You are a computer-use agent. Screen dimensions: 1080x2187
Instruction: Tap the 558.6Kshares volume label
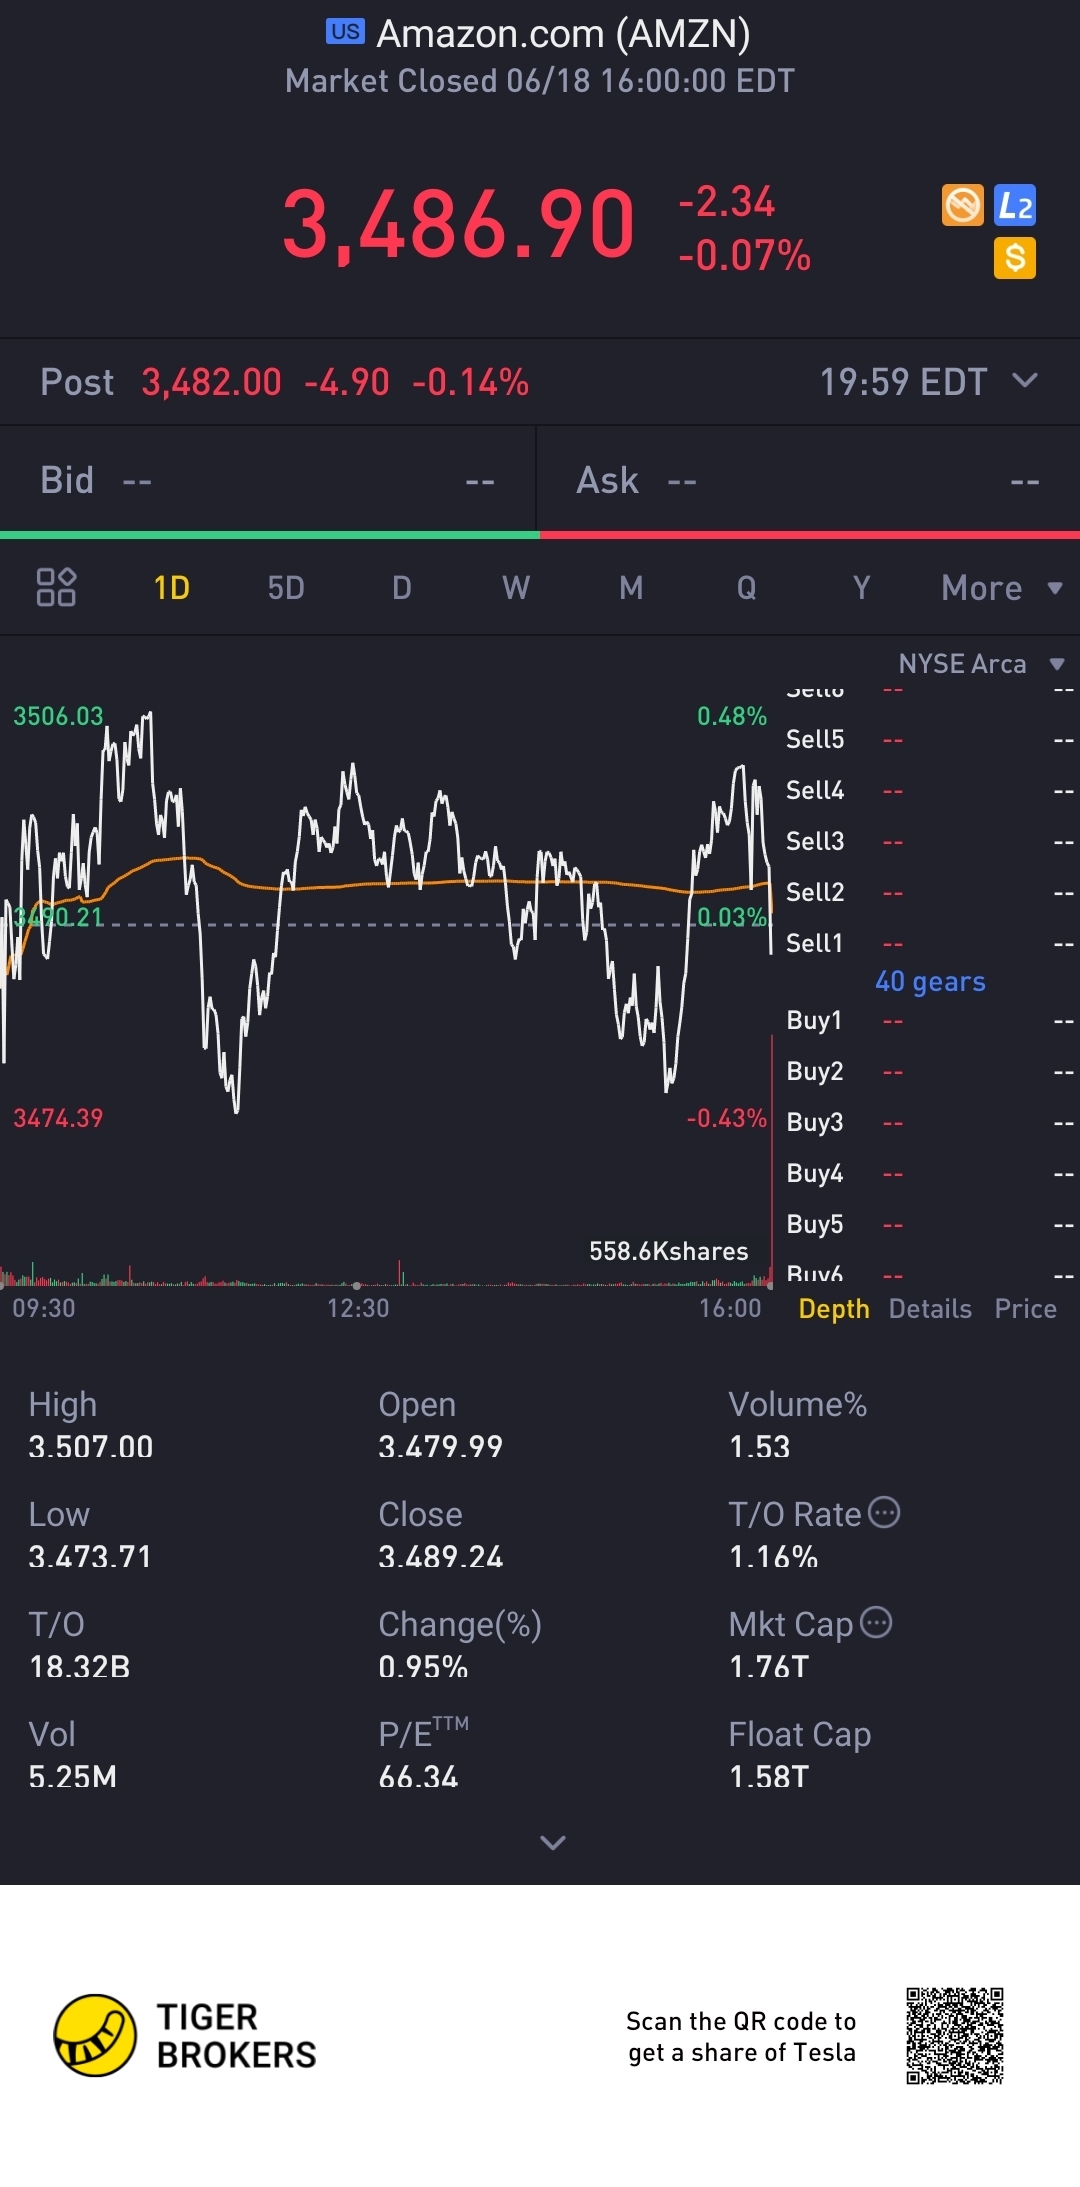click(x=669, y=1251)
